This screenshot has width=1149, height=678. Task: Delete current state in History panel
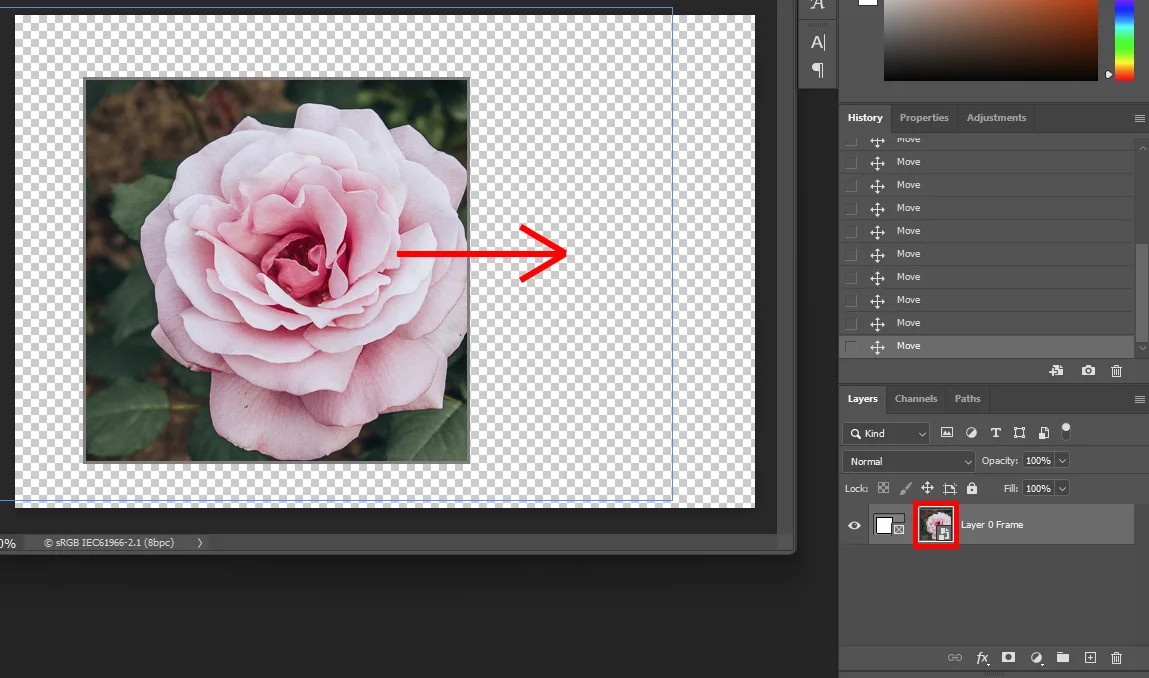(1116, 371)
